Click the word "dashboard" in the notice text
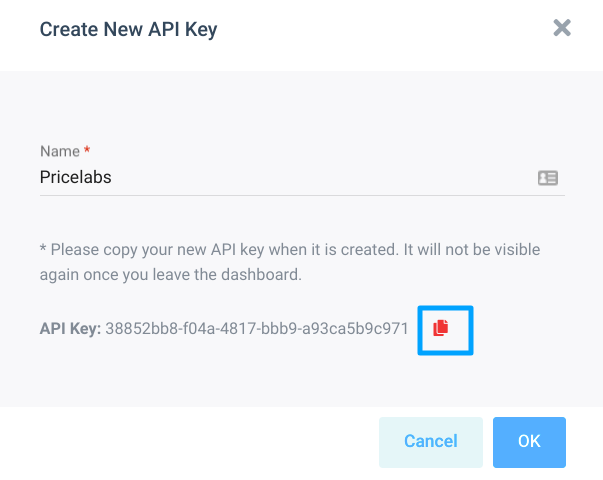 pyautogui.click(x=260, y=275)
